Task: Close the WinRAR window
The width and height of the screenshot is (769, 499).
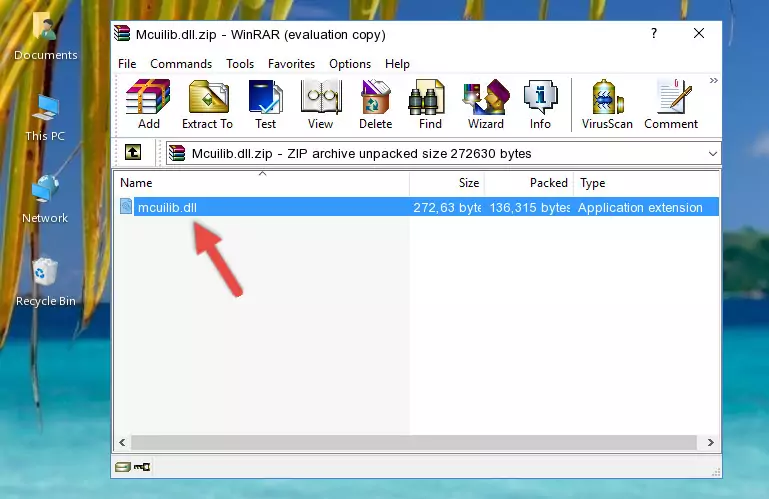Action: [699, 33]
